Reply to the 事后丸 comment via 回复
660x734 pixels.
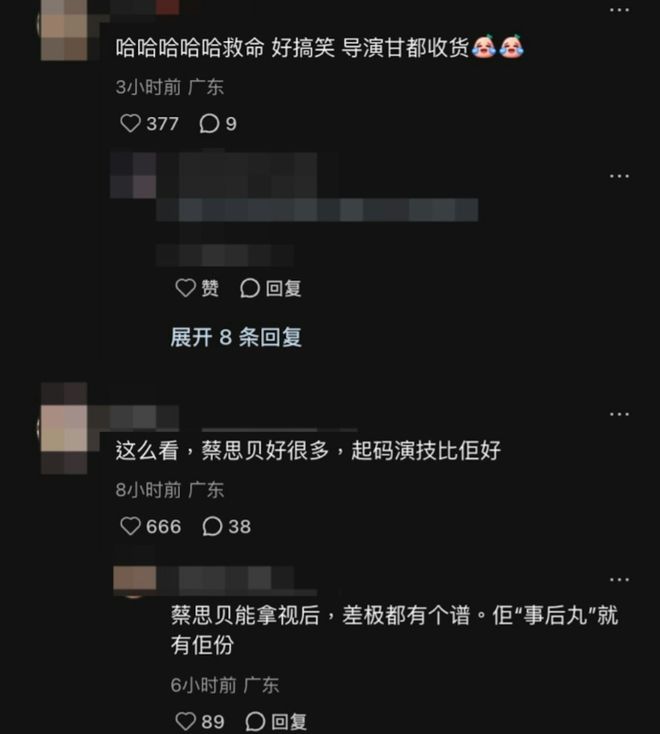coord(276,721)
